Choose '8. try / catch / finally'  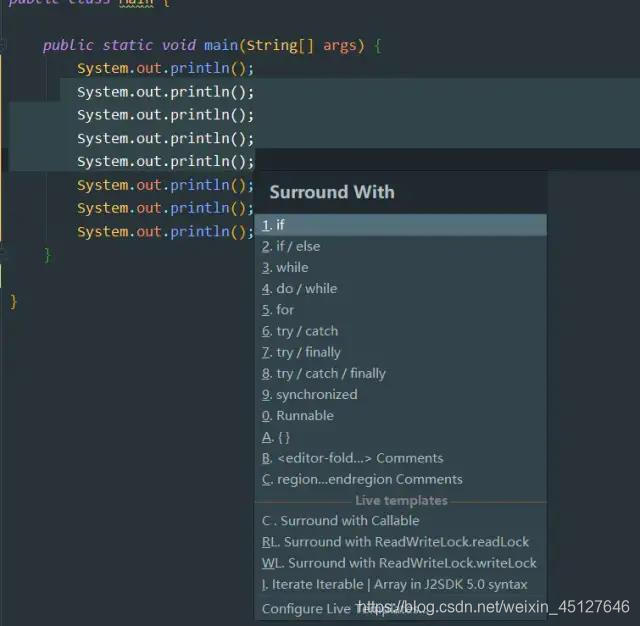point(400,373)
